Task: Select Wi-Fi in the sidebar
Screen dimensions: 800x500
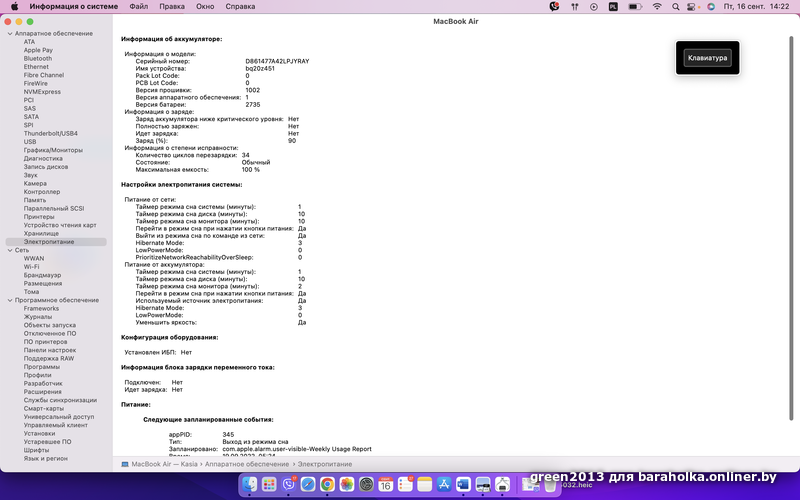Action: click(31, 267)
